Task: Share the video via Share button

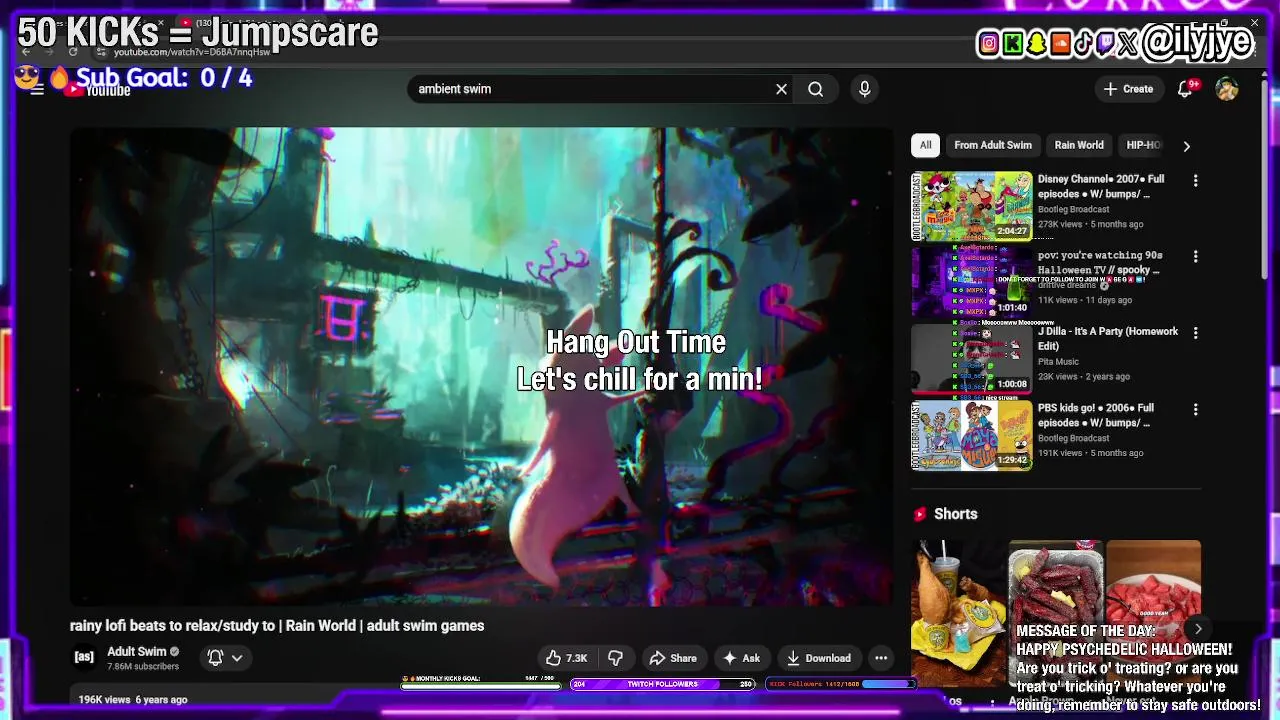Action: pyautogui.click(x=673, y=658)
